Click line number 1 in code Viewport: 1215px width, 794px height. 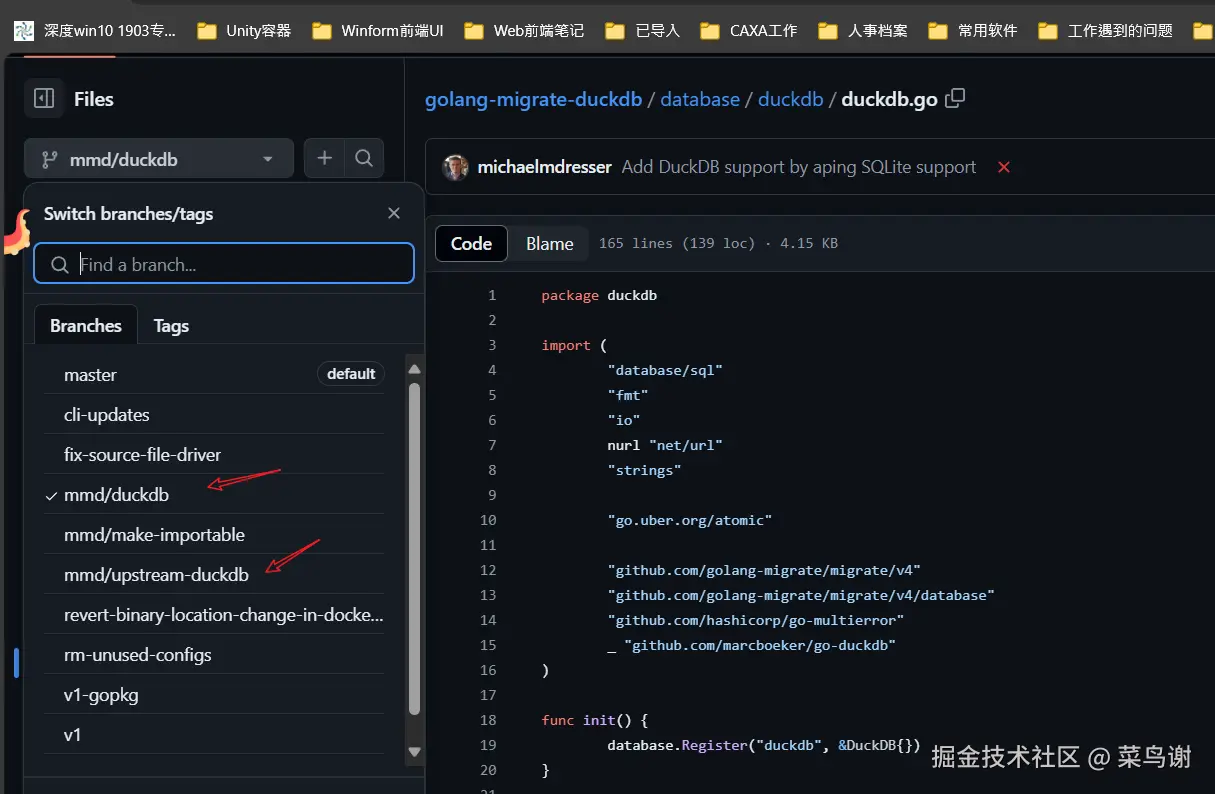[492, 295]
